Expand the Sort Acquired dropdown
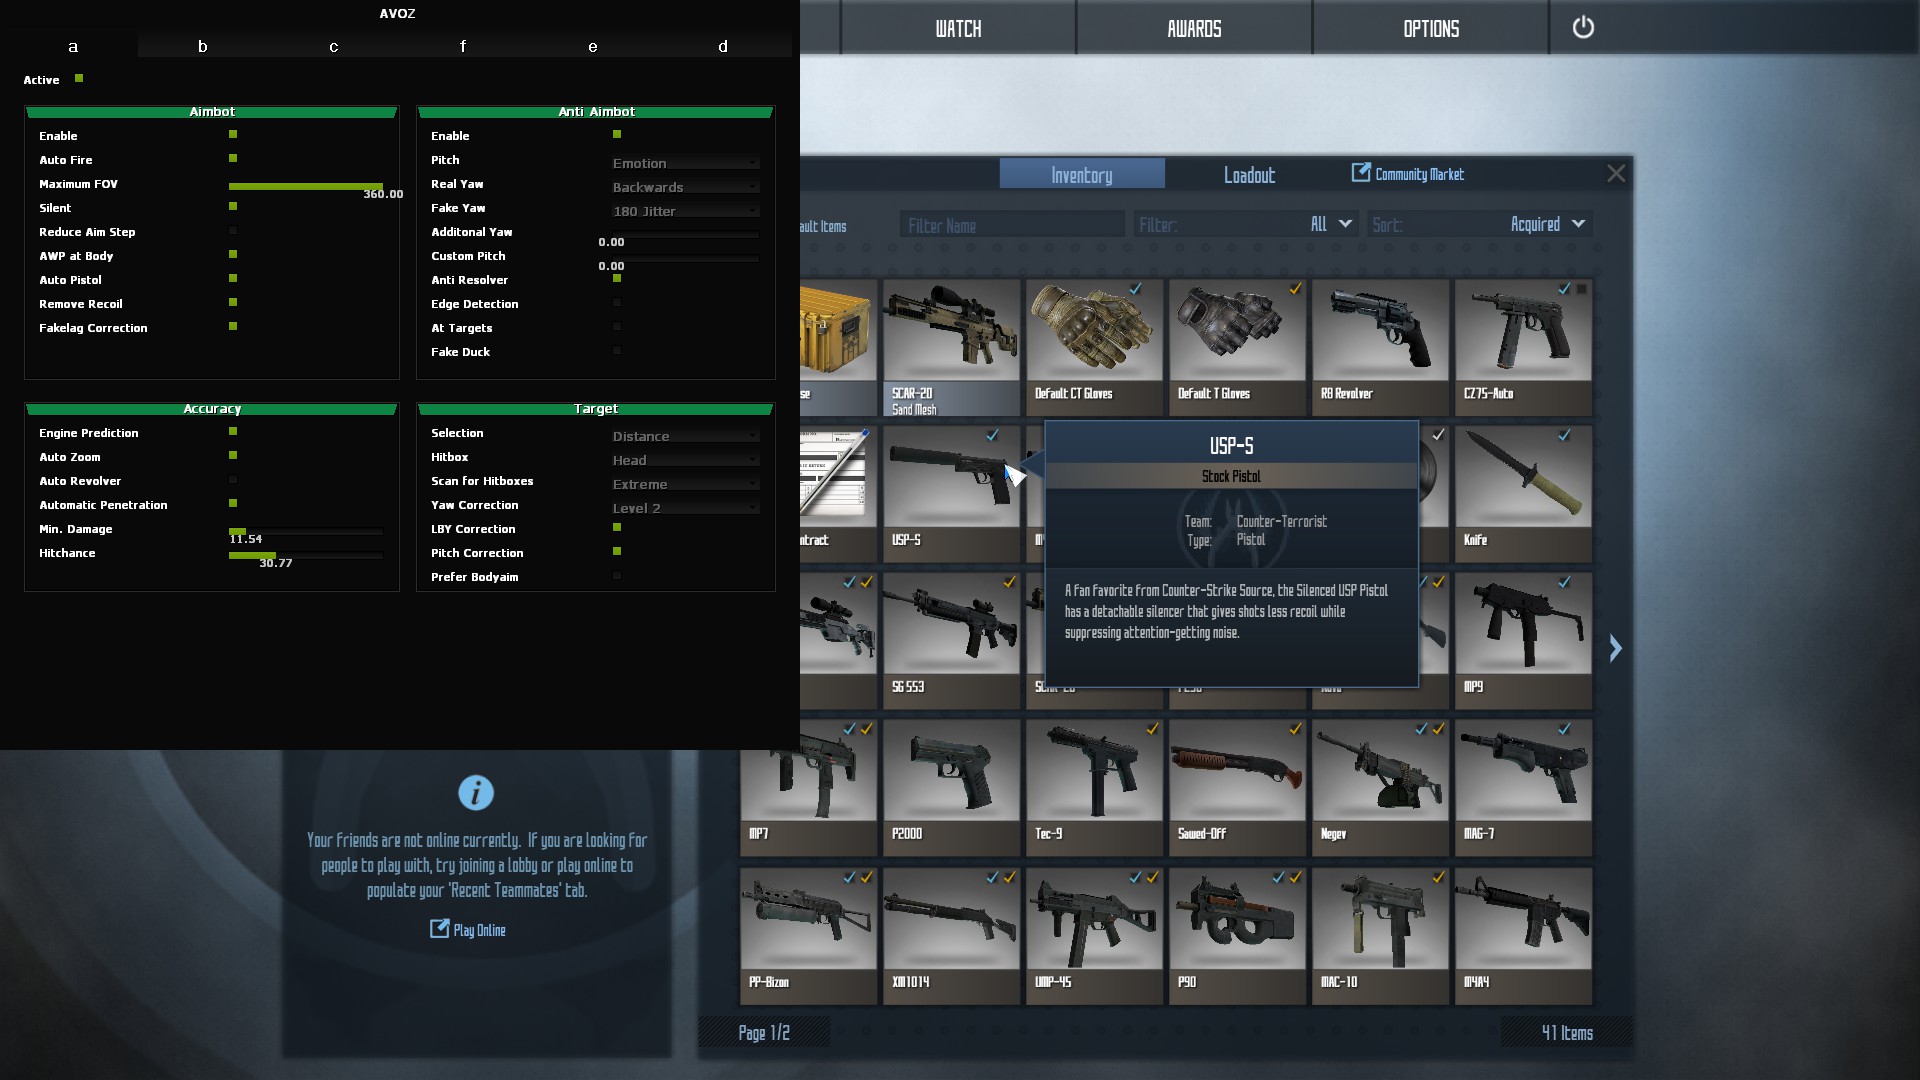Image resolution: width=1920 pixels, height=1080 pixels. tap(1546, 224)
